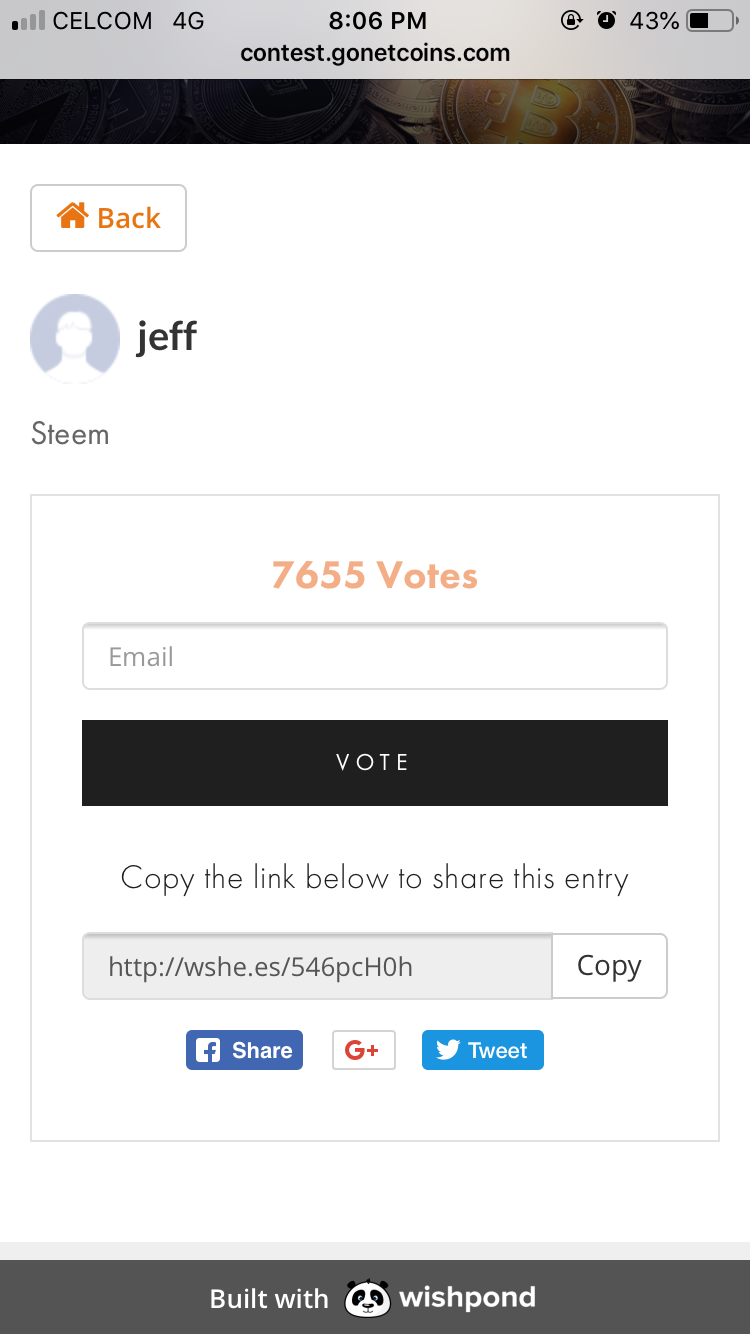Tap the battery icon in status bar
The height and width of the screenshot is (1334, 750).
click(711, 20)
